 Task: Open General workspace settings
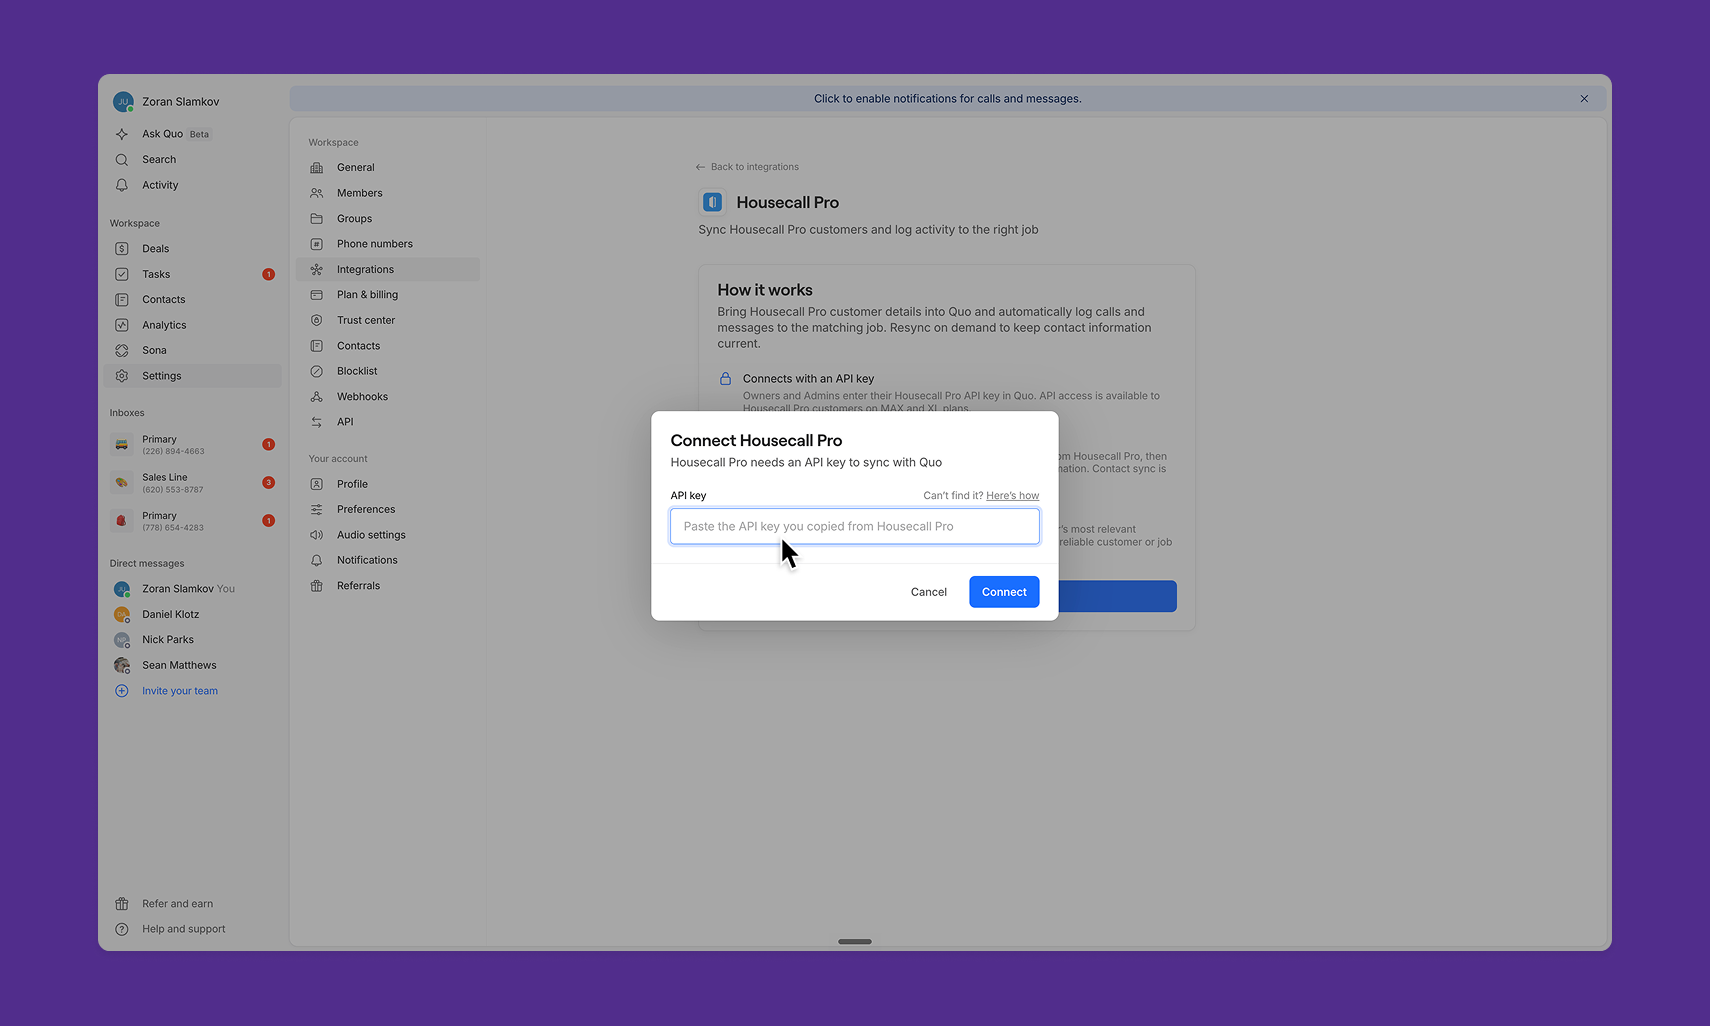pos(388,168)
